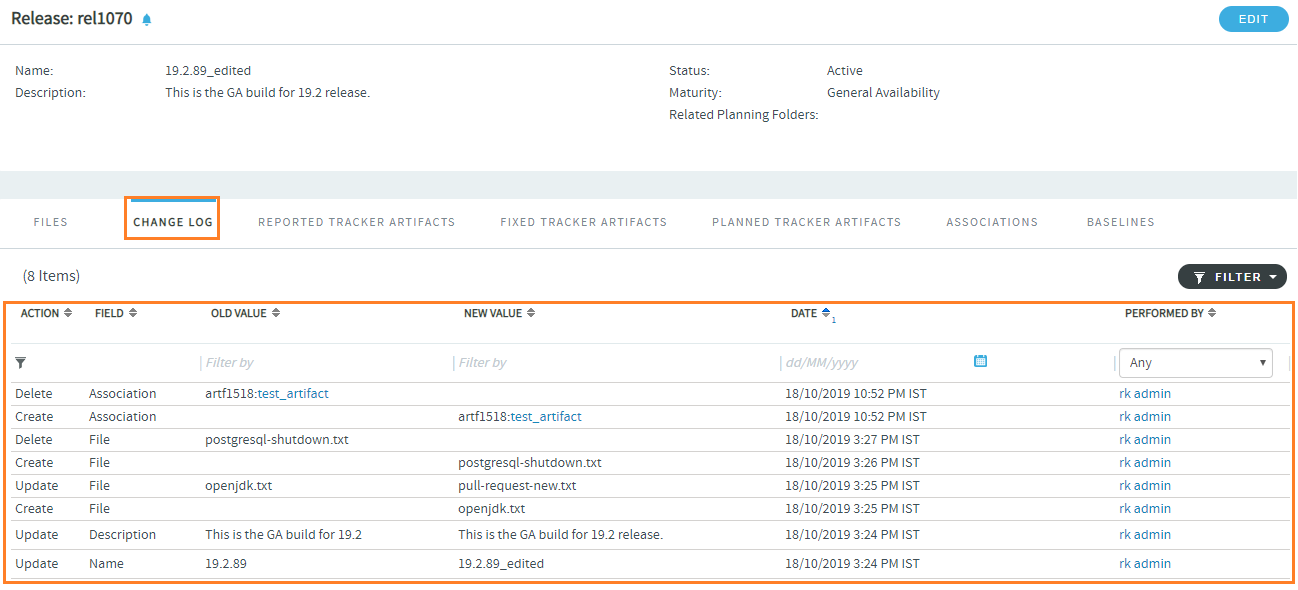1298x590 pixels.
Task: Click the dd/MM/yyyy date filter field
Action: point(875,363)
